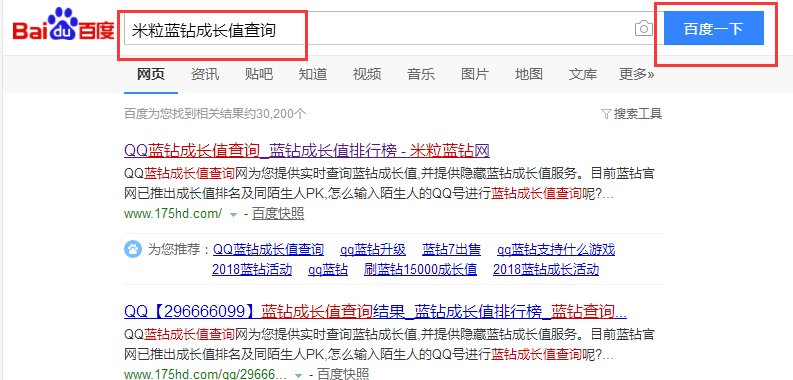Open suggested search qq蓝钻升级
Screen dimensions: 793x380
tap(373, 249)
